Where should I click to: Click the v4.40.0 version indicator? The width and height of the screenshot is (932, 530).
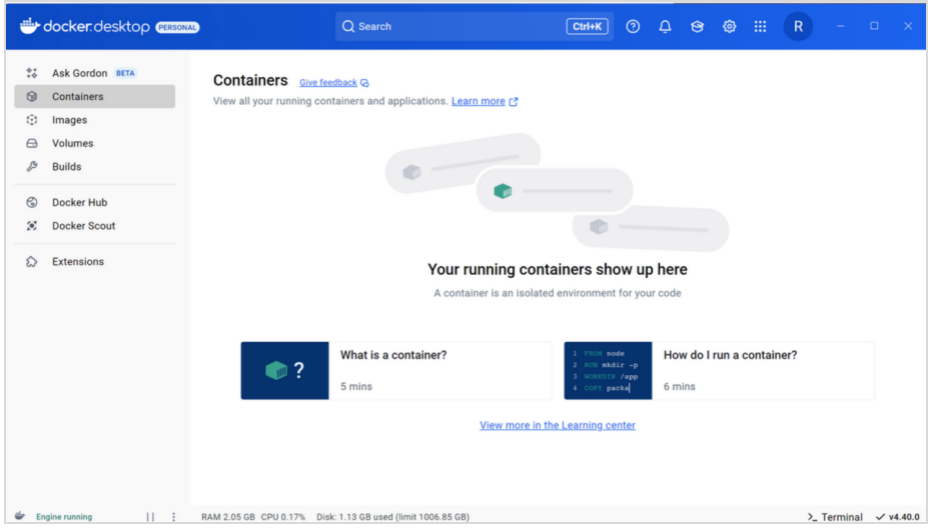[898, 517]
